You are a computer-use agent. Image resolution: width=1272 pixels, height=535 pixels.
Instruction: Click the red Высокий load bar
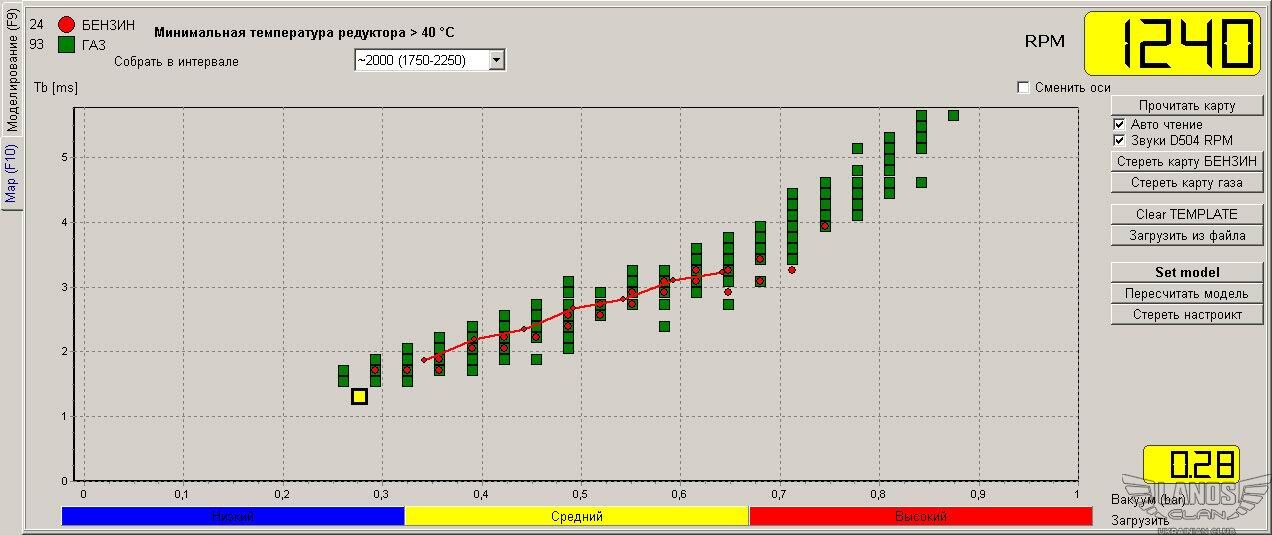click(920, 516)
